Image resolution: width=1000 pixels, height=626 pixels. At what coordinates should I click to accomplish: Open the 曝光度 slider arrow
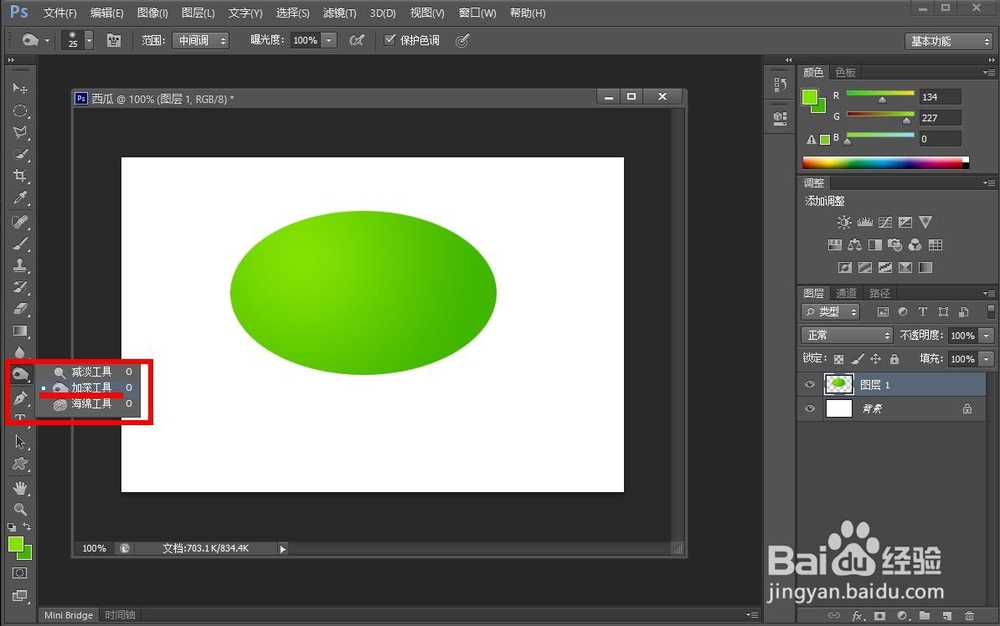tap(329, 40)
